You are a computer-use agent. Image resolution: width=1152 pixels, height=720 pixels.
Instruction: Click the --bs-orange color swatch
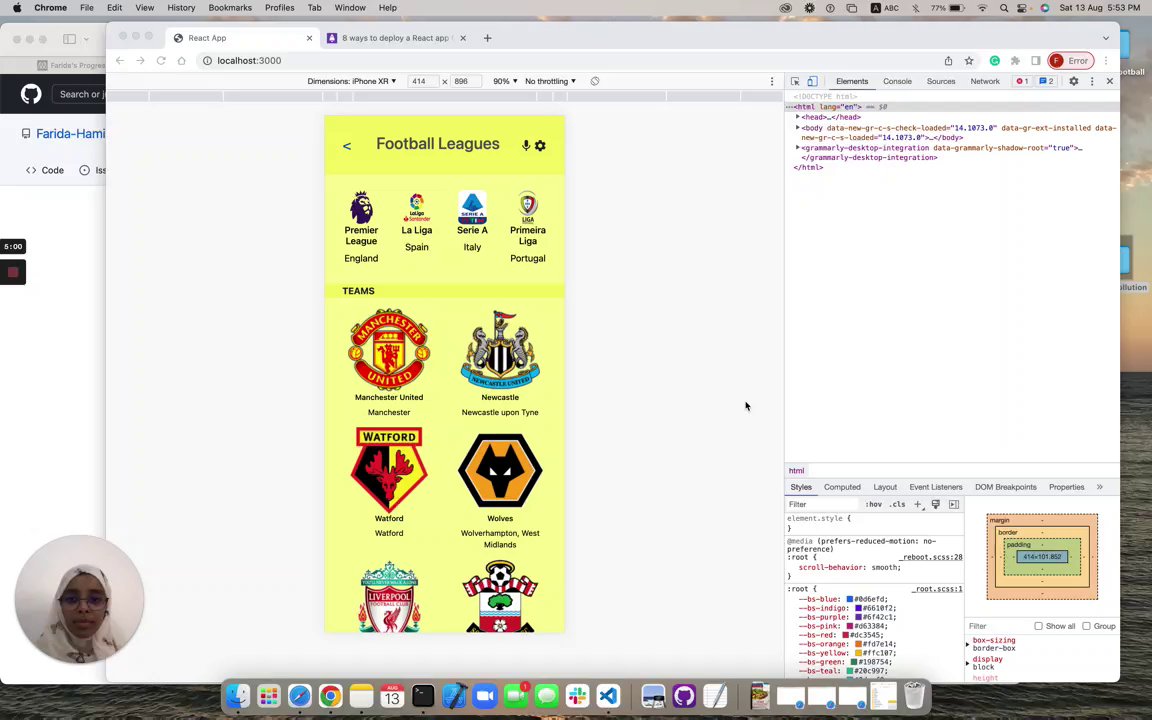858,644
